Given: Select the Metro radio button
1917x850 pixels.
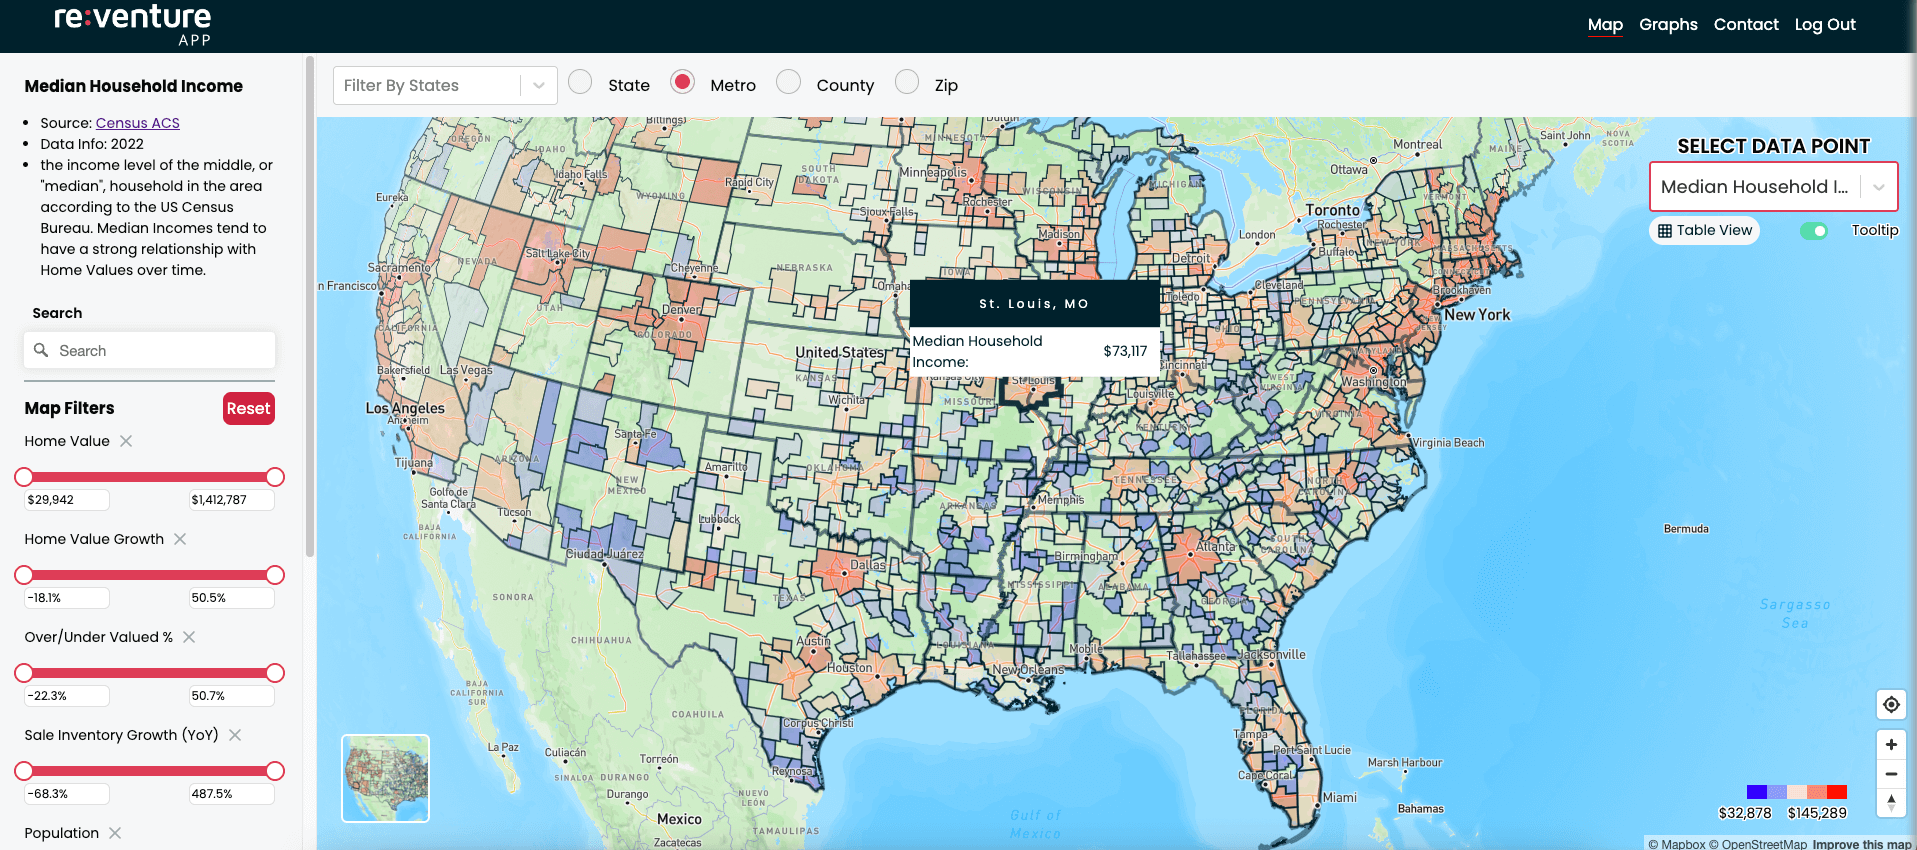Looking at the screenshot, I should pyautogui.click(x=682, y=82).
